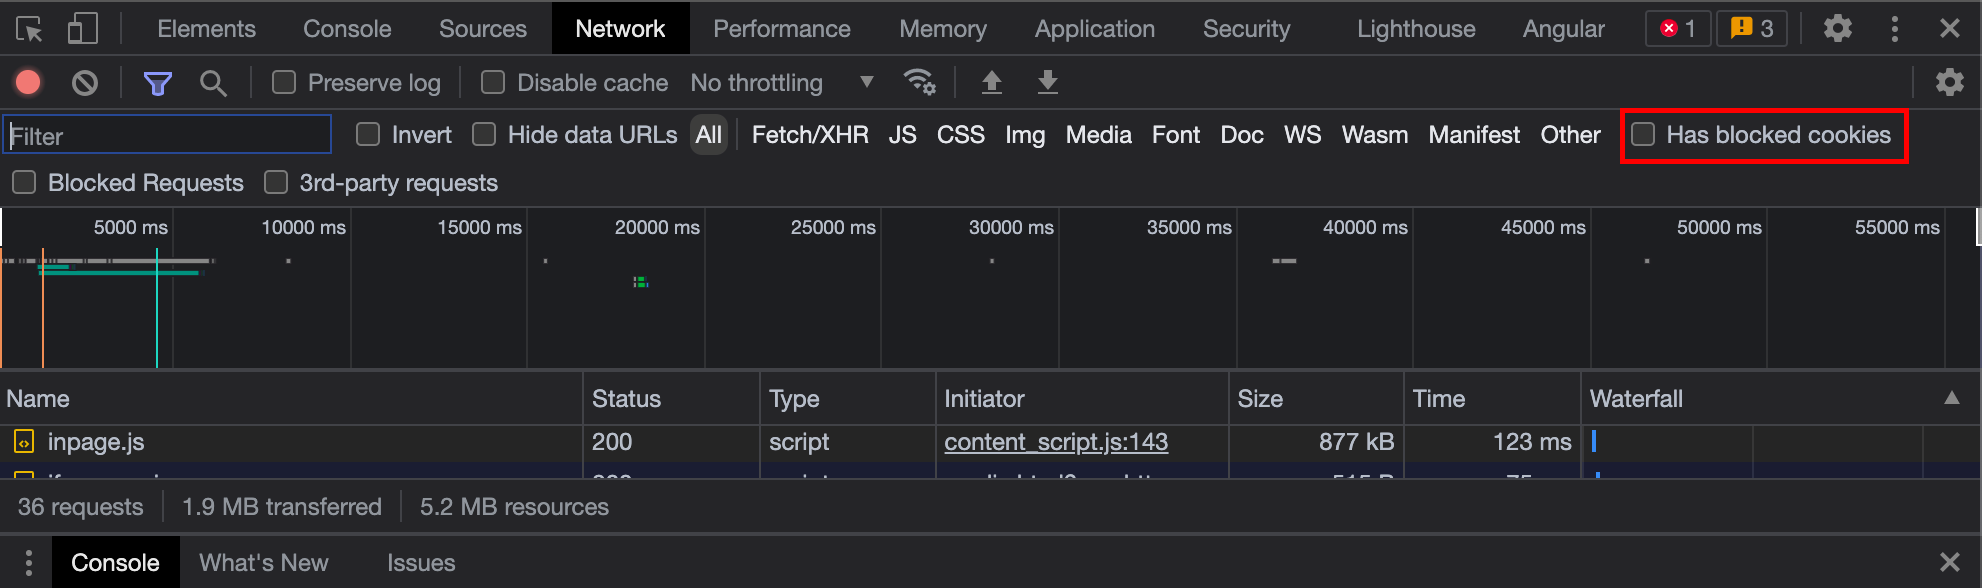This screenshot has width=1982, height=588.
Task: Switch to the Console tab in top bar
Action: 347,29
